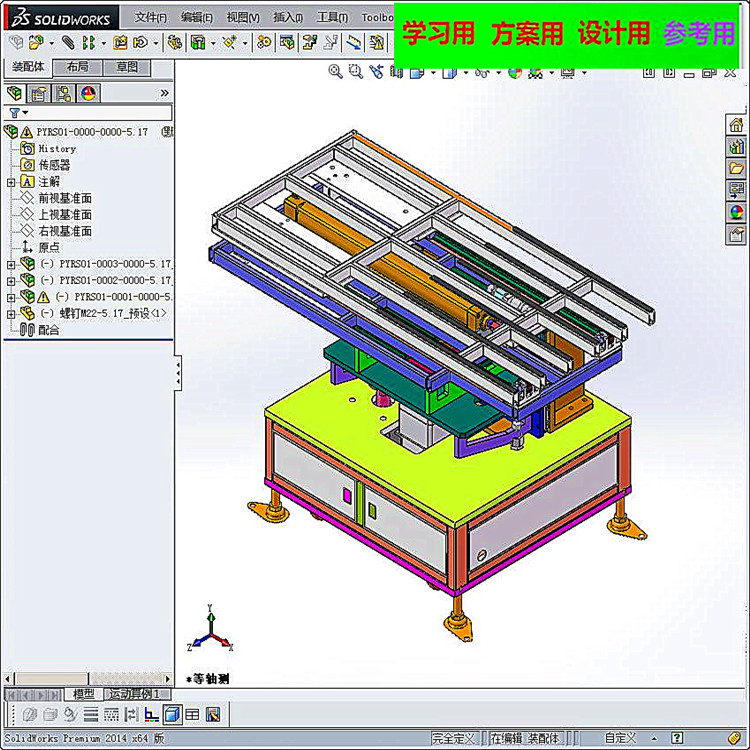Click the Smart Fasteners icon
Screen dimensions: 750x750
[120, 43]
